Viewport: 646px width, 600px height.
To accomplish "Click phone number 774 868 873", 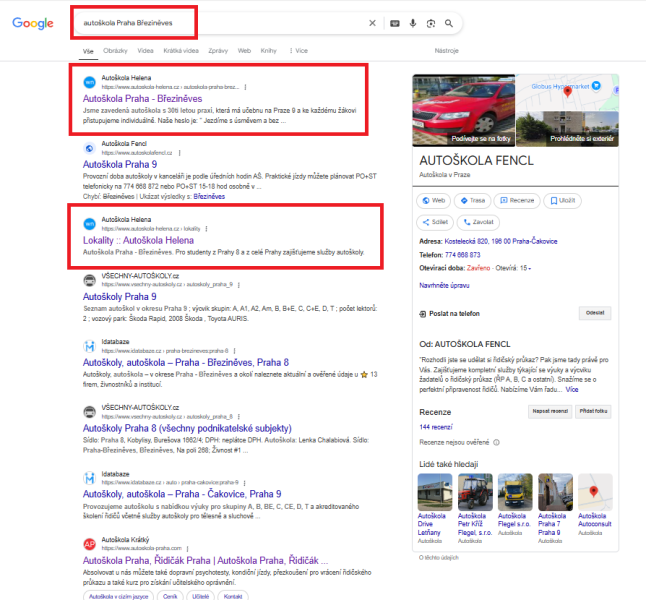I will 463,255.
